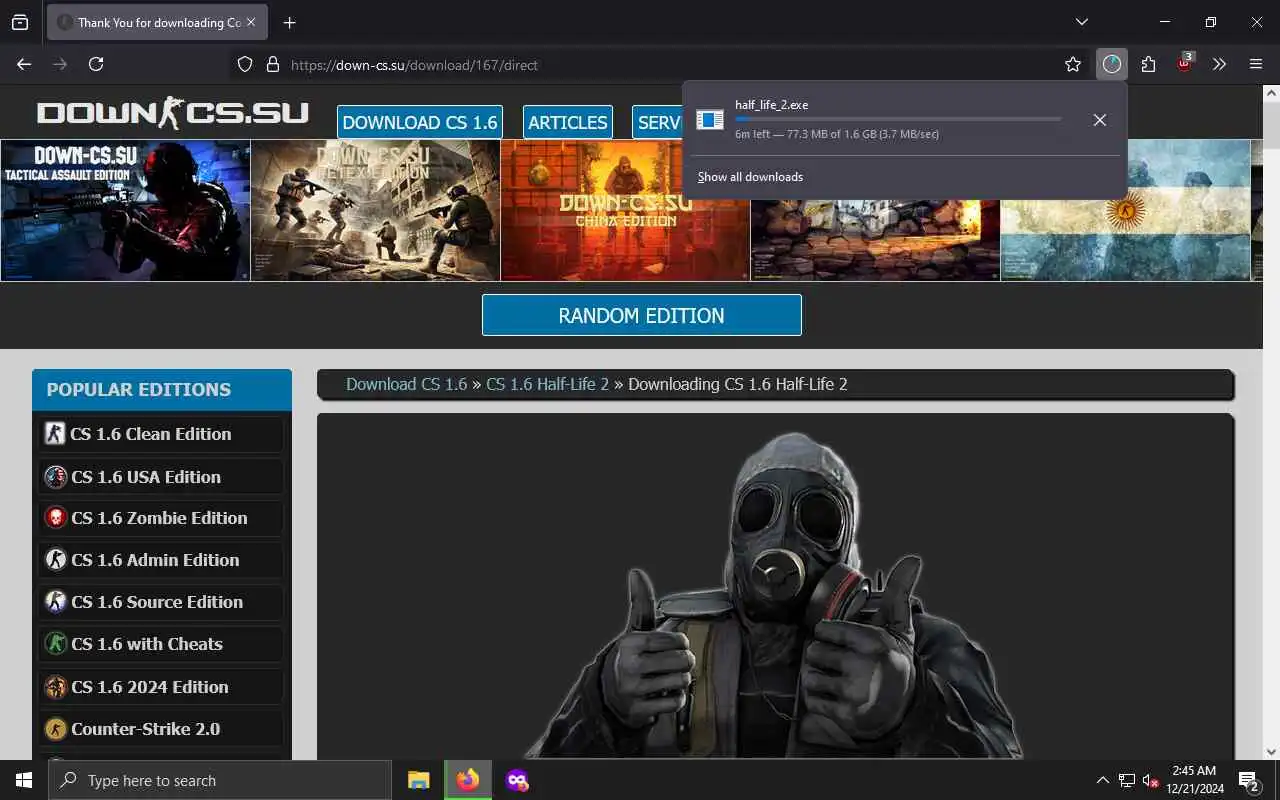Click the gas mask soldier image
The width and height of the screenshot is (1280, 800).
tap(775, 595)
